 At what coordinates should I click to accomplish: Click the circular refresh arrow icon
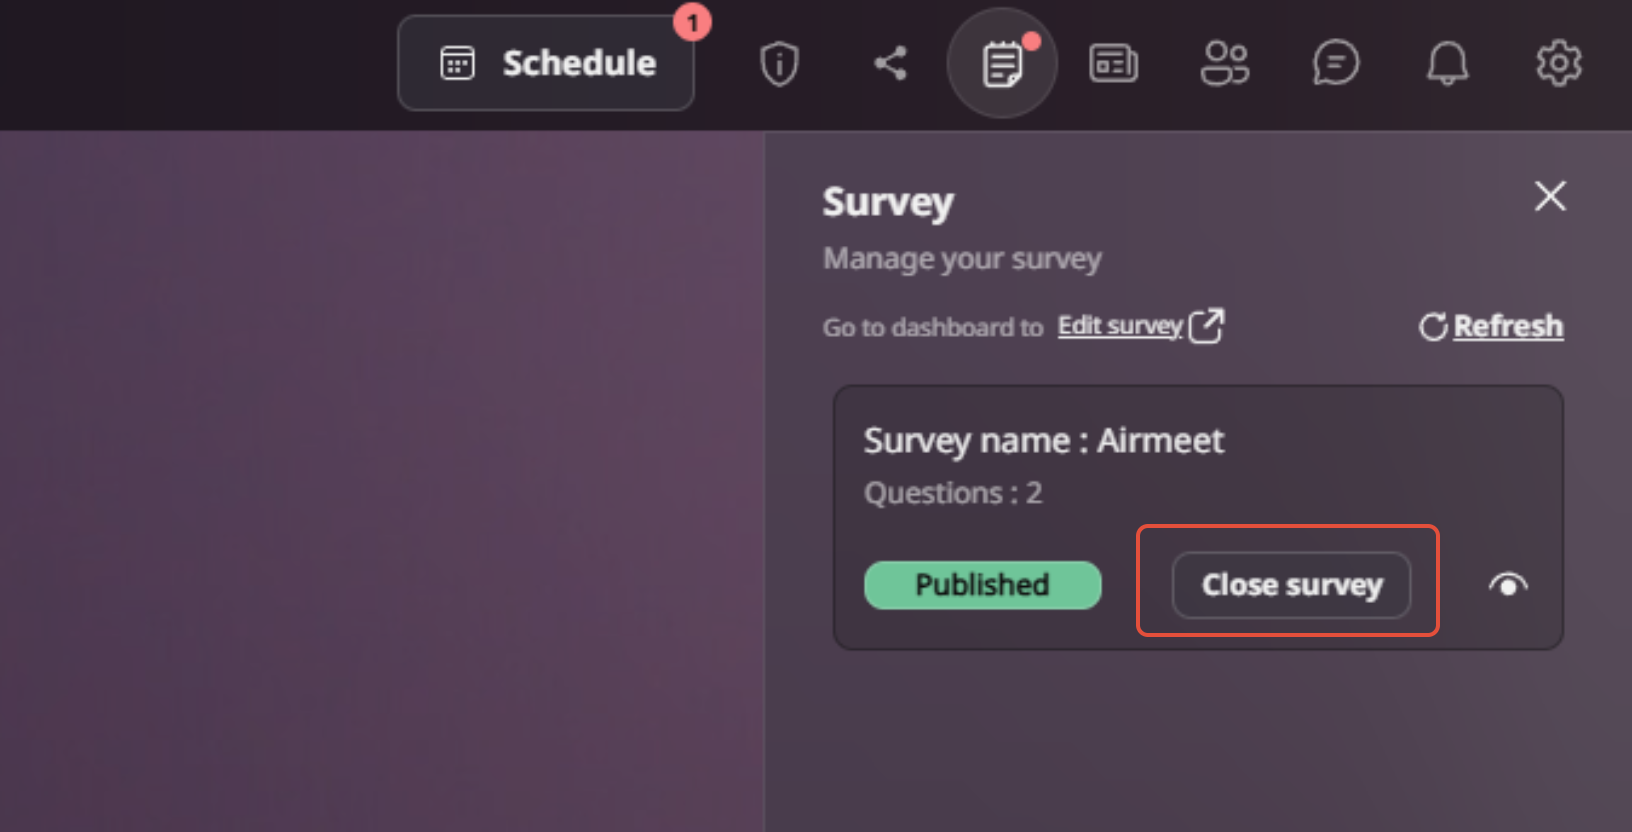pos(1433,327)
